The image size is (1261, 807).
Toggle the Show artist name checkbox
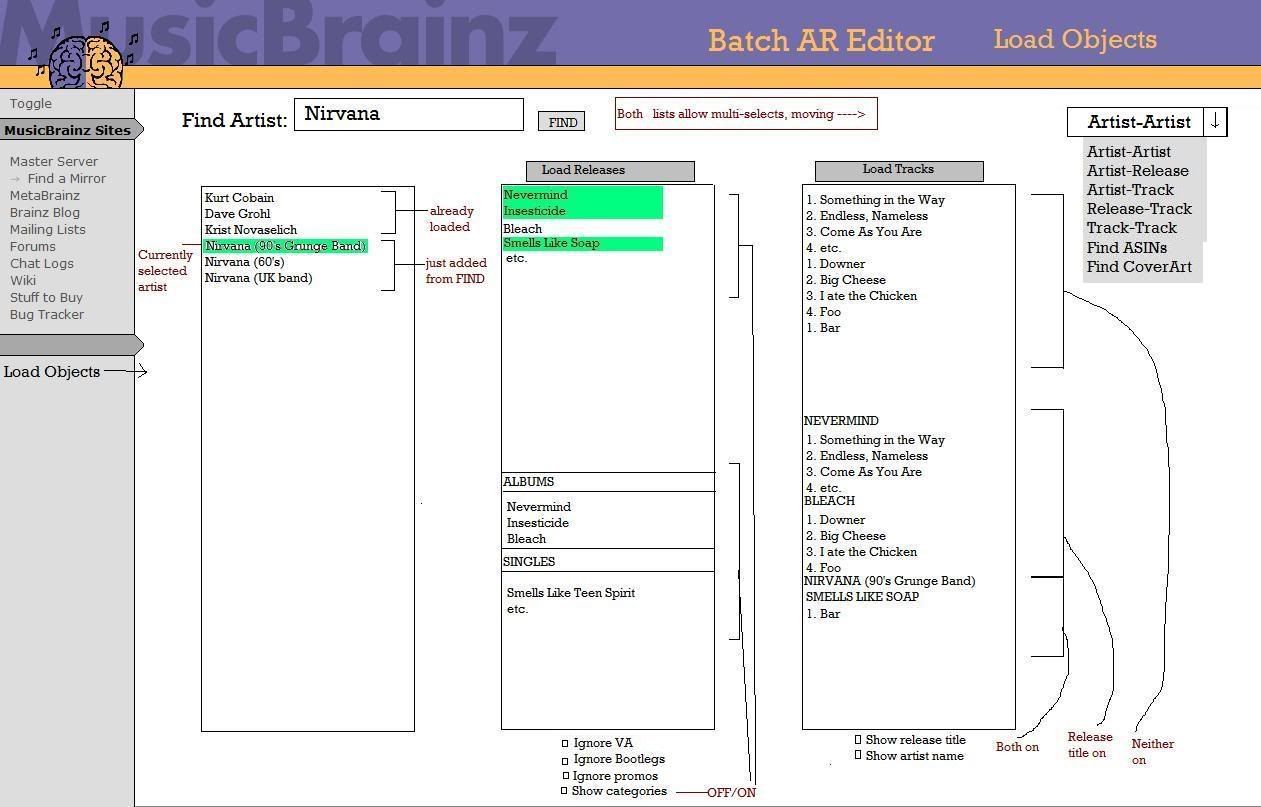858,756
